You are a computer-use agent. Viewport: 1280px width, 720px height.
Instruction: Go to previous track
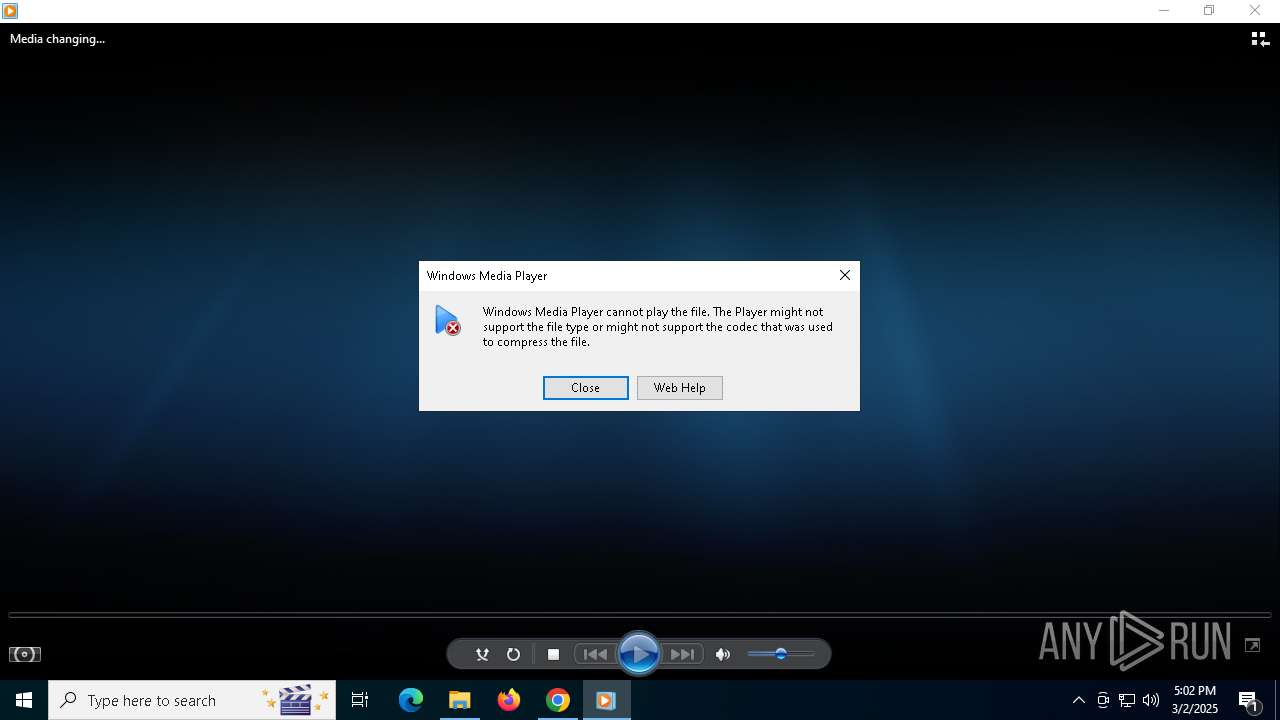click(596, 654)
